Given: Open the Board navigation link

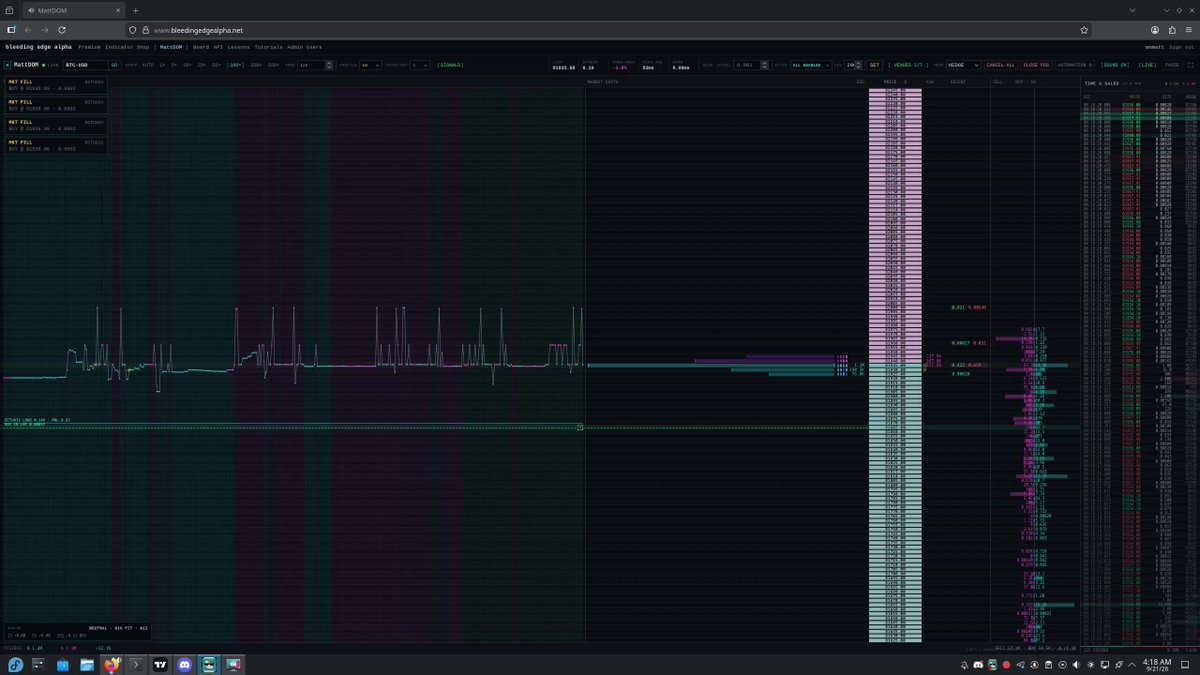Looking at the screenshot, I should (201, 47).
